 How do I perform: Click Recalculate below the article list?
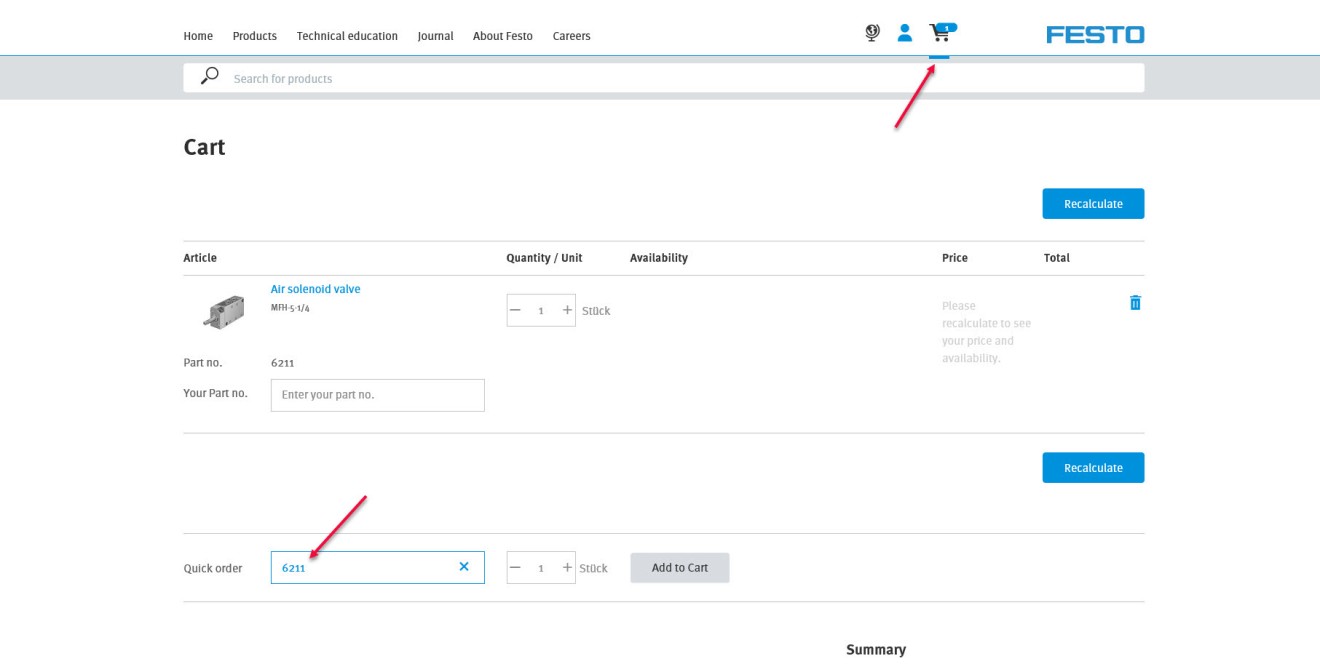[1093, 468]
